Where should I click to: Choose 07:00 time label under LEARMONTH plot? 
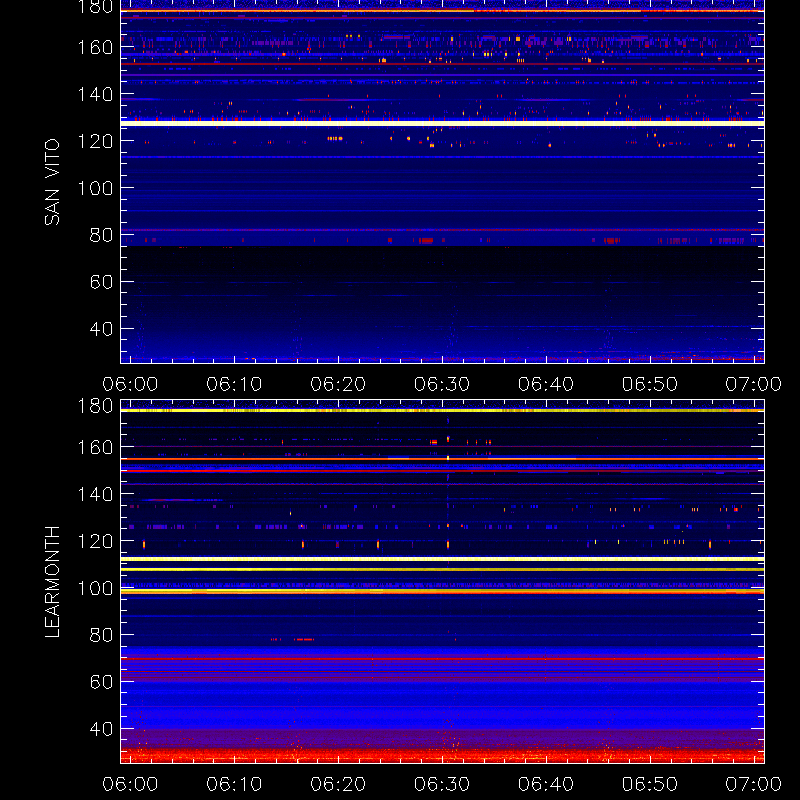pyautogui.click(x=754, y=784)
